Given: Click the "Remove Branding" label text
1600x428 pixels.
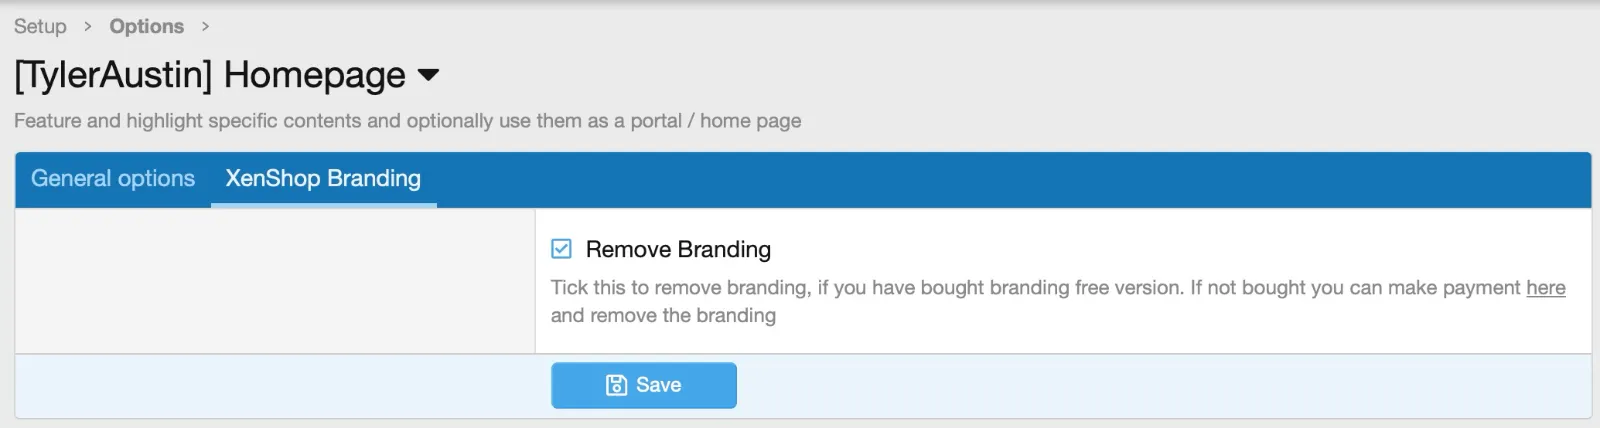Looking at the screenshot, I should tap(678, 249).
